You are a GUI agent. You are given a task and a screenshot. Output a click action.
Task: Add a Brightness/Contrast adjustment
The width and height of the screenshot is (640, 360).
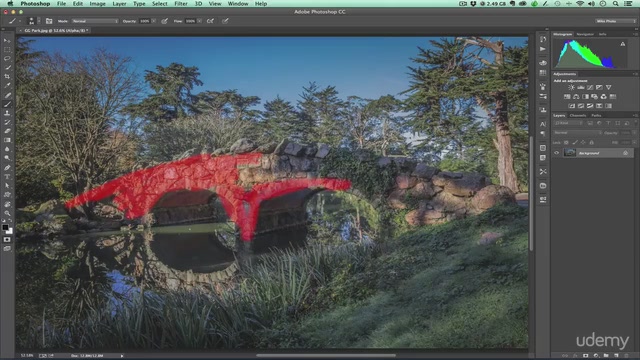[x=571, y=87]
